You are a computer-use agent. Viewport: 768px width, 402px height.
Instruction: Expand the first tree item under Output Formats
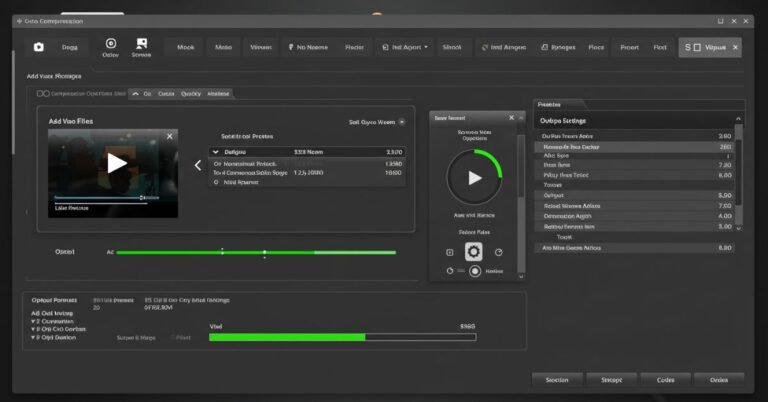[x=33, y=321]
